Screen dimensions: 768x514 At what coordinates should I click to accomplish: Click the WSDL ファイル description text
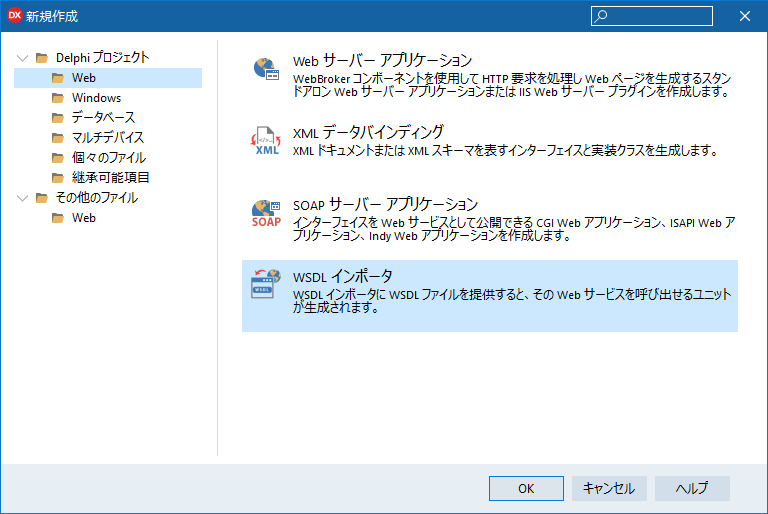coord(512,301)
